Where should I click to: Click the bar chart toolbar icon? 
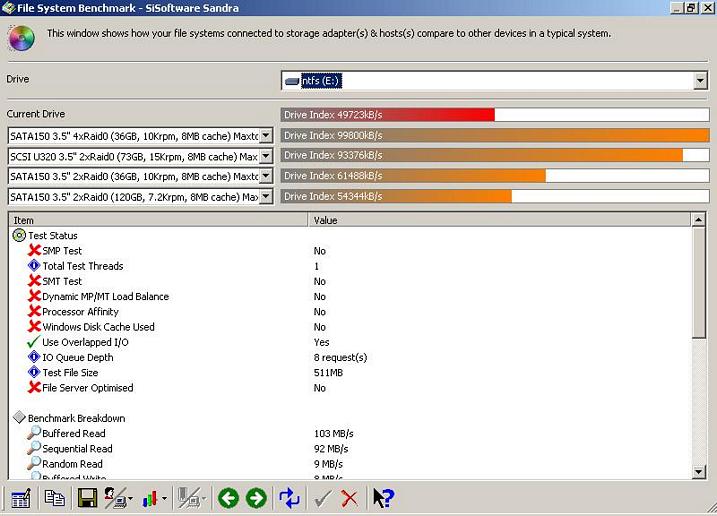coord(150,498)
